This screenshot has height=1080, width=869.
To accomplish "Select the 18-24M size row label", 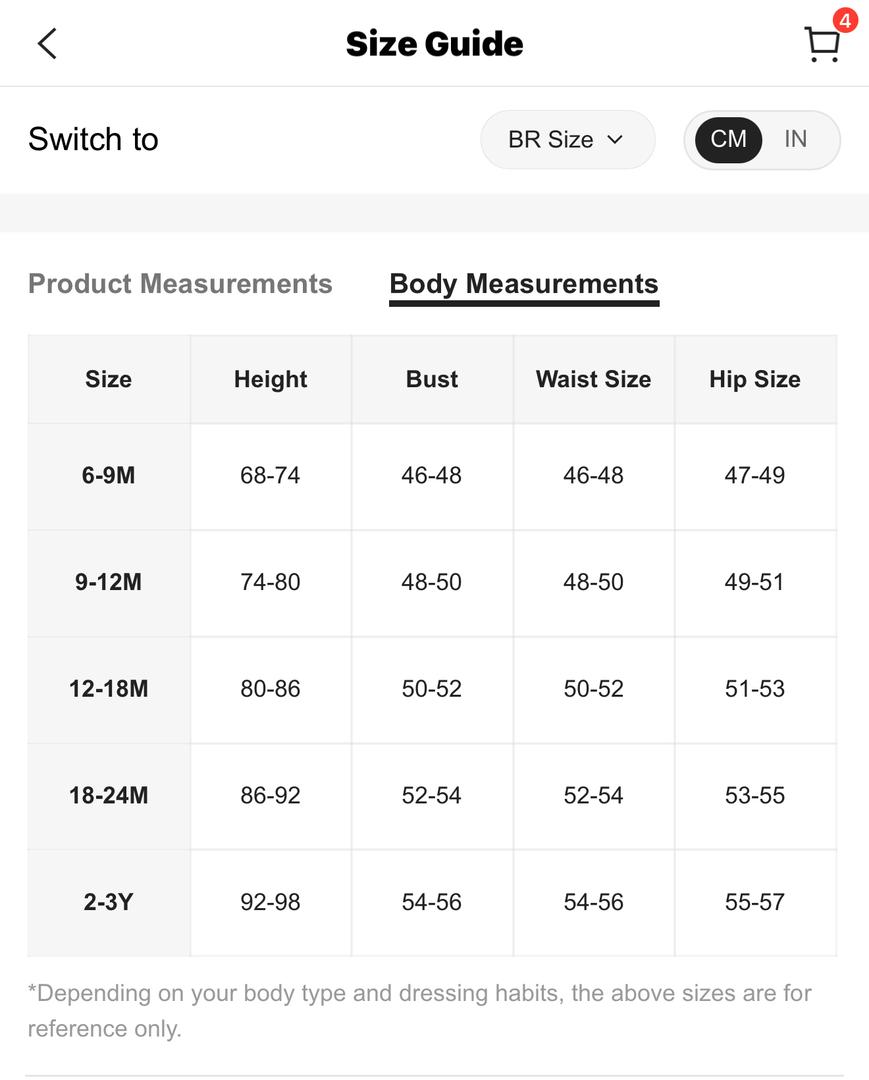I will point(109,796).
